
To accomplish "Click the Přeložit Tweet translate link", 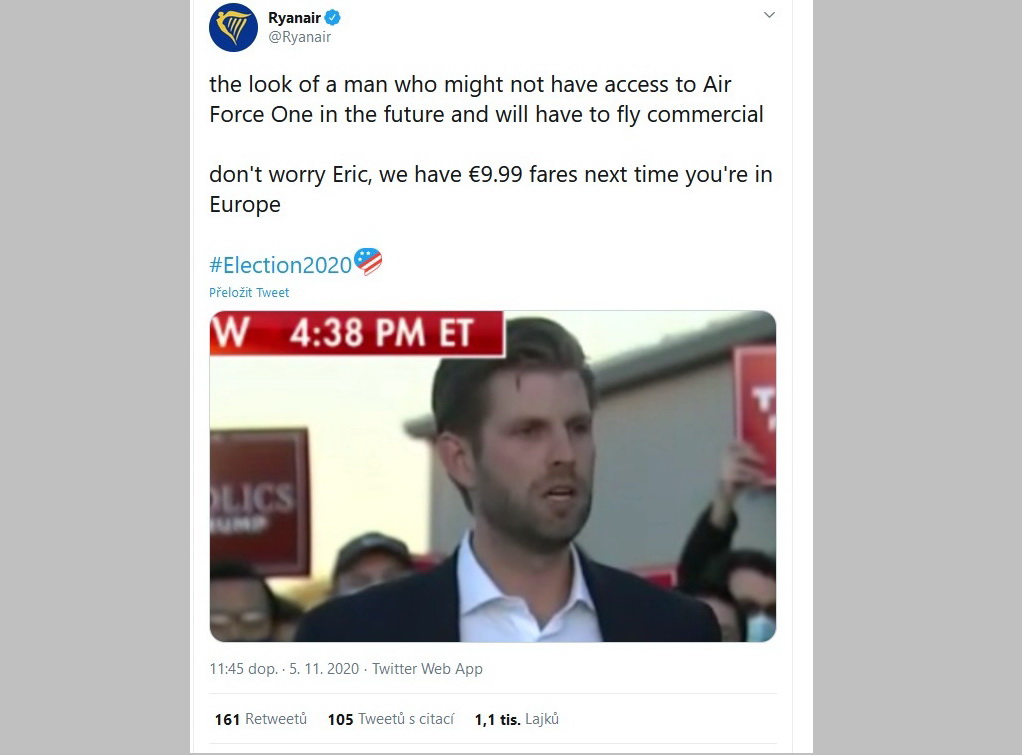I will pyautogui.click(x=249, y=293).
